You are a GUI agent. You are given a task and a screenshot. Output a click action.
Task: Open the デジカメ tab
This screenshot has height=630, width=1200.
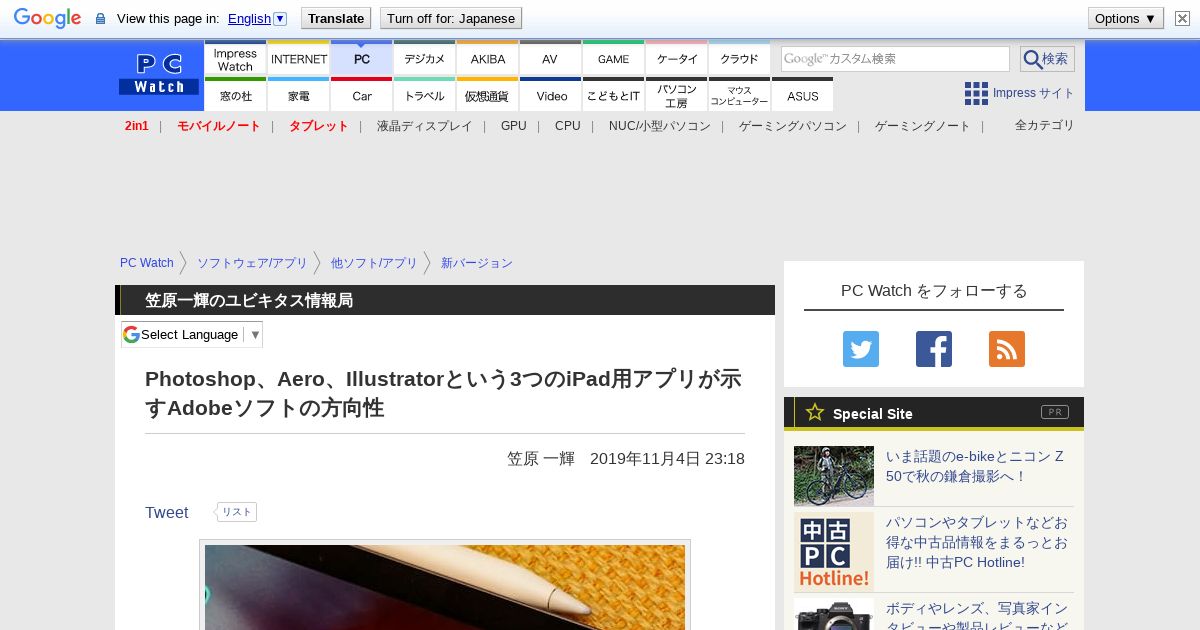pos(424,58)
